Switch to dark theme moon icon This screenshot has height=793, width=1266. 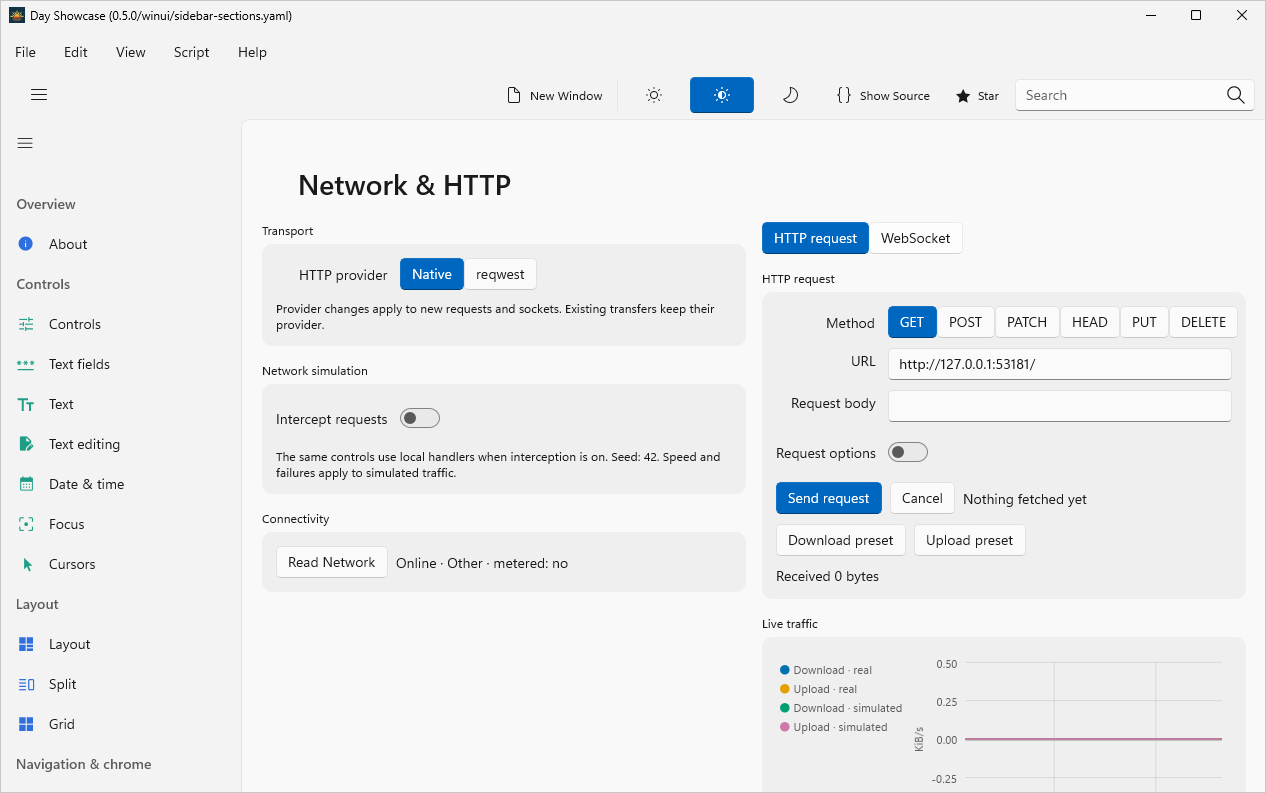click(790, 95)
